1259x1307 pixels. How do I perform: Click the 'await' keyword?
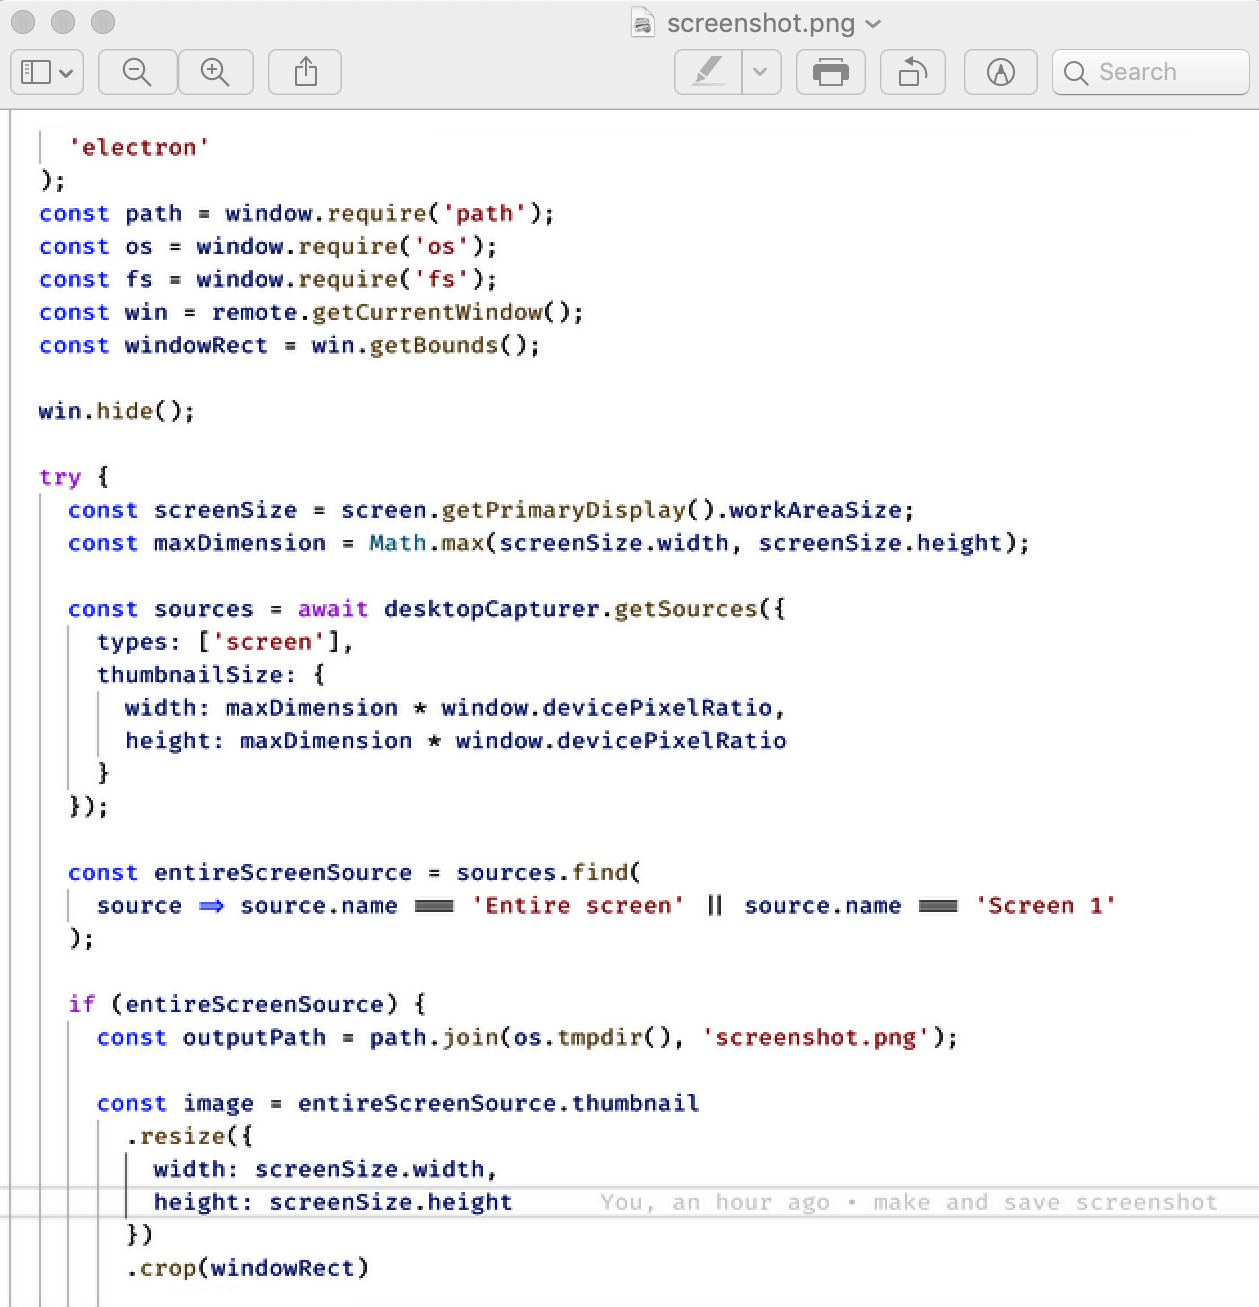tap(333, 609)
